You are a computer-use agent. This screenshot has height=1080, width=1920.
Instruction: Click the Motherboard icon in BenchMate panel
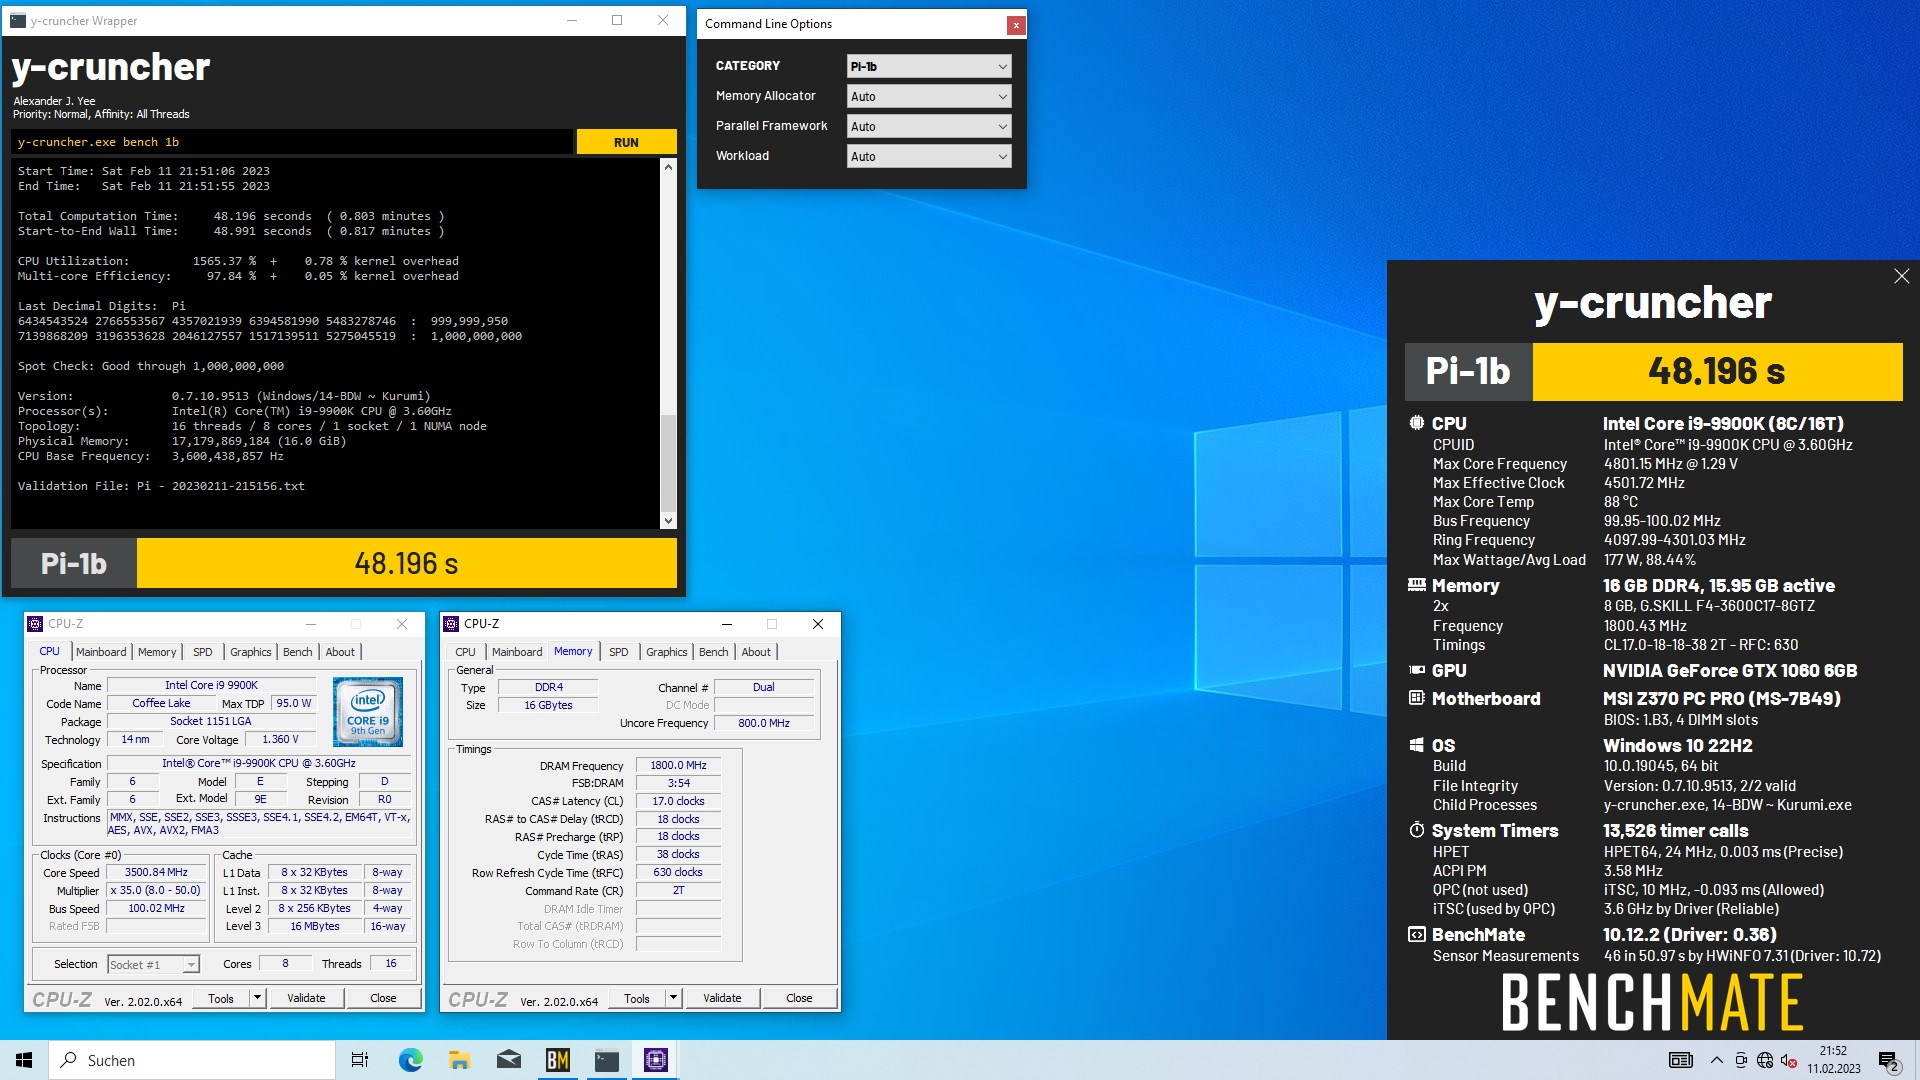coord(1416,698)
